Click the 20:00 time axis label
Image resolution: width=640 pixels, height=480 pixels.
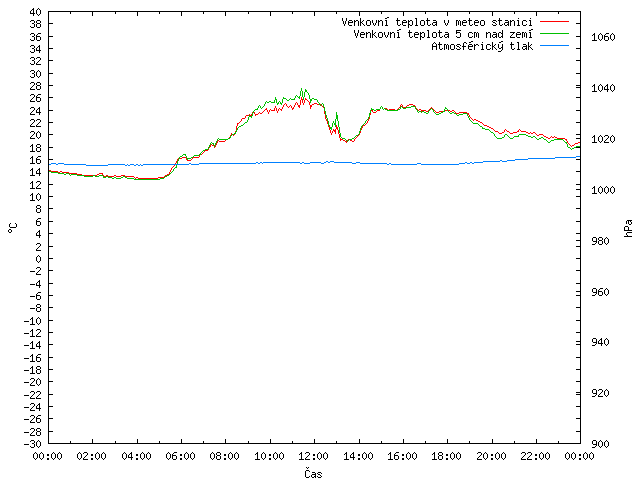491,456
